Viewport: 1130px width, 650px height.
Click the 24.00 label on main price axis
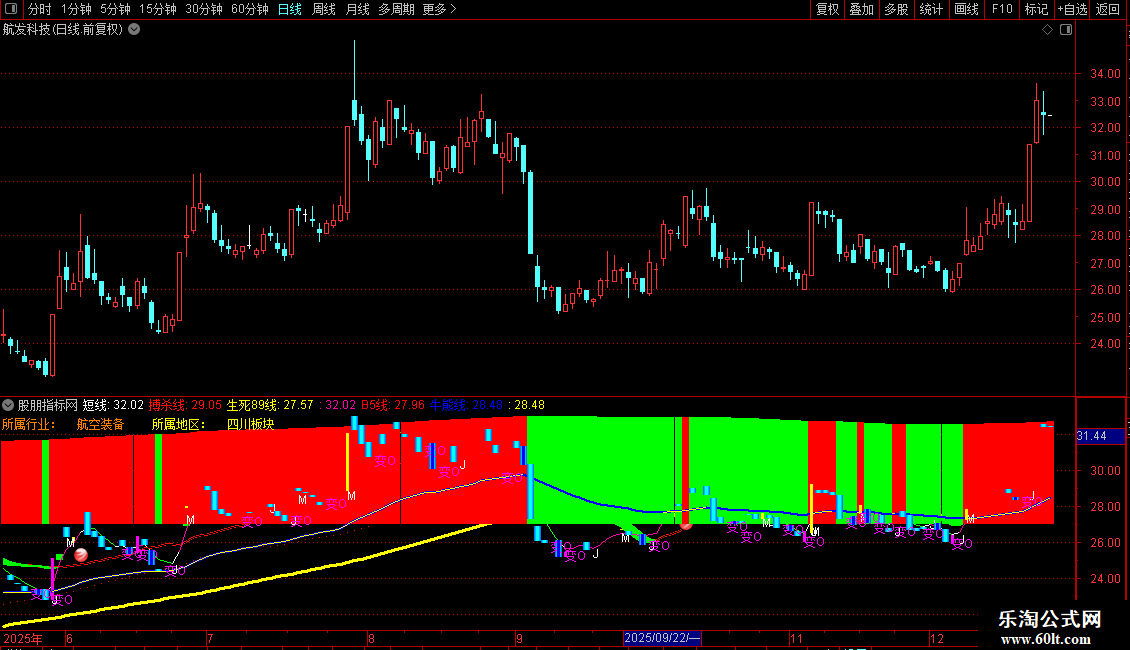click(1105, 344)
